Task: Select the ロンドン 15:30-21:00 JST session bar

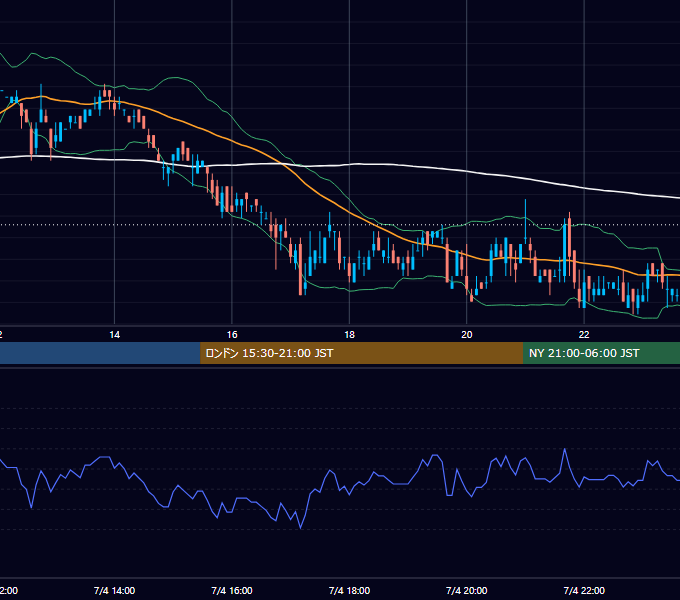Action: (361, 353)
